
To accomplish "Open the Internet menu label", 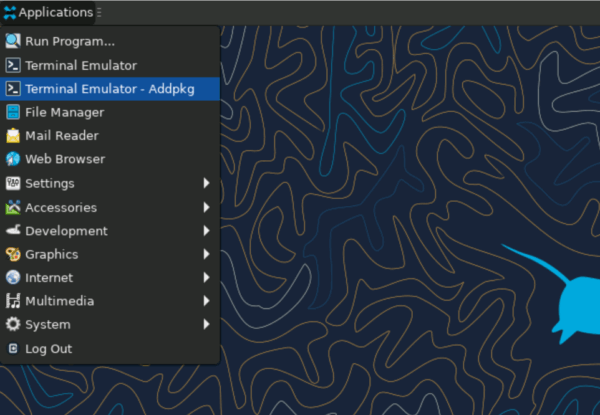I will click(49, 278).
